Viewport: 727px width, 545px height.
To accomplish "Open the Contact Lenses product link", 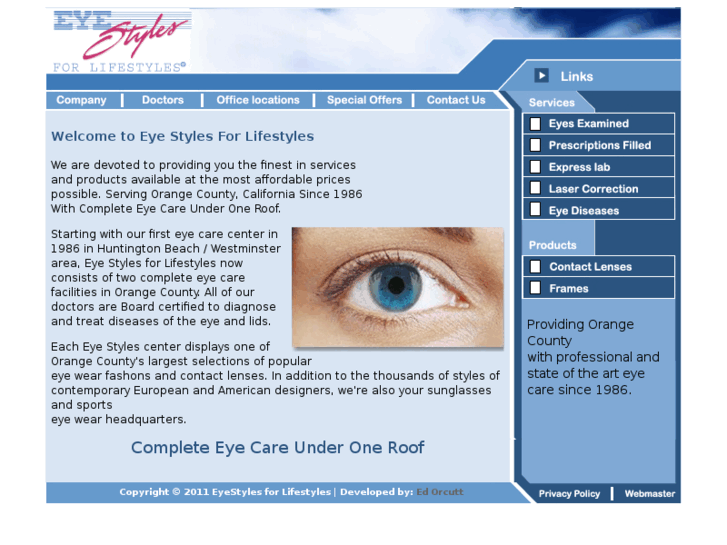I will [x=590, y=267].
